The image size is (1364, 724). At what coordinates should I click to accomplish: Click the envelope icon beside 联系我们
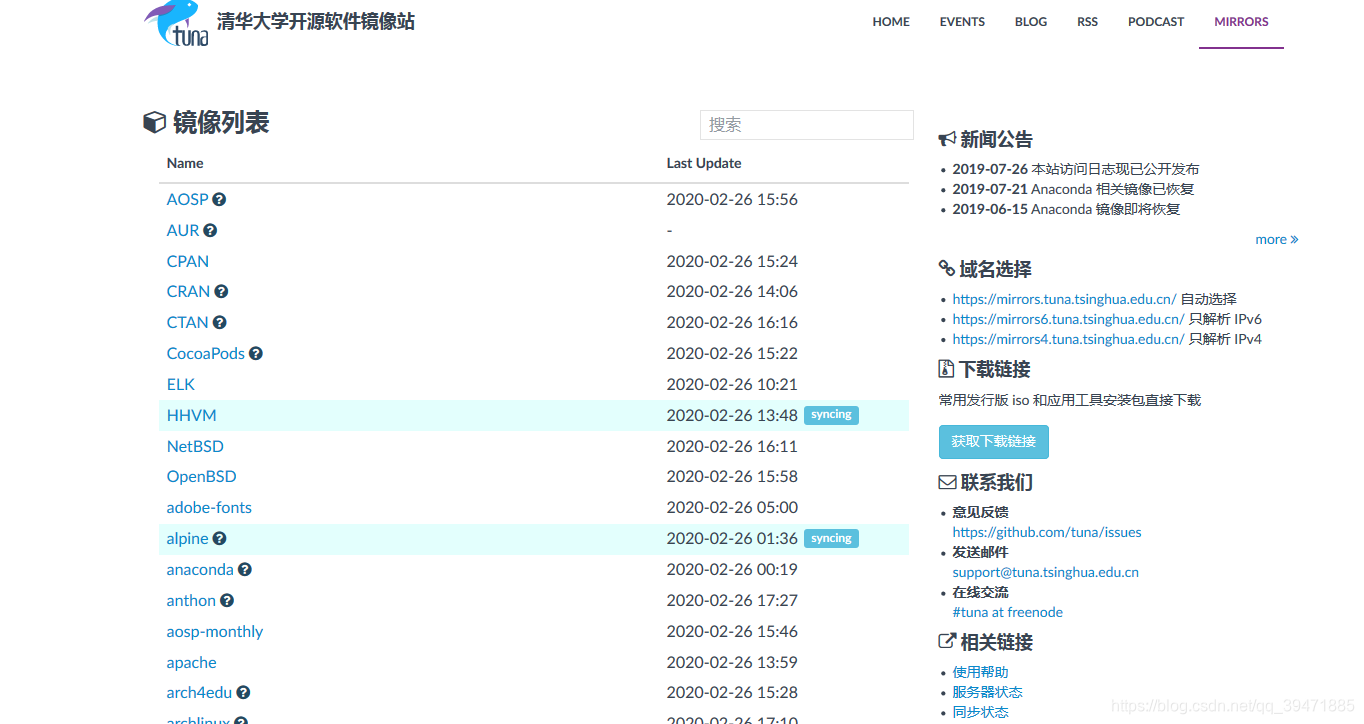pyautogui.click(x=947, y=482)
